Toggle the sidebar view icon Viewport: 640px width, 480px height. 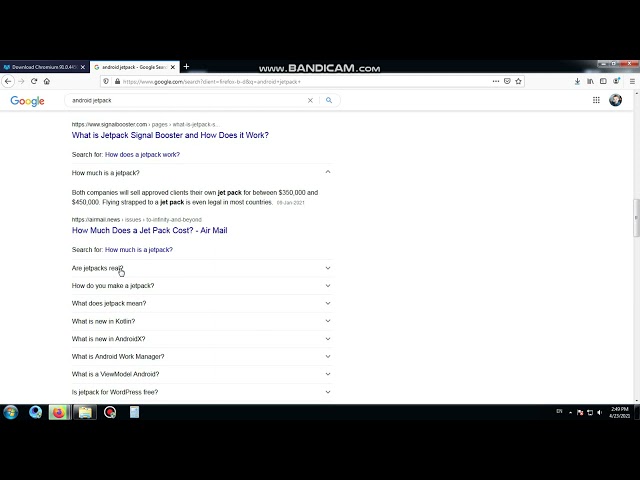click(603, 81)
